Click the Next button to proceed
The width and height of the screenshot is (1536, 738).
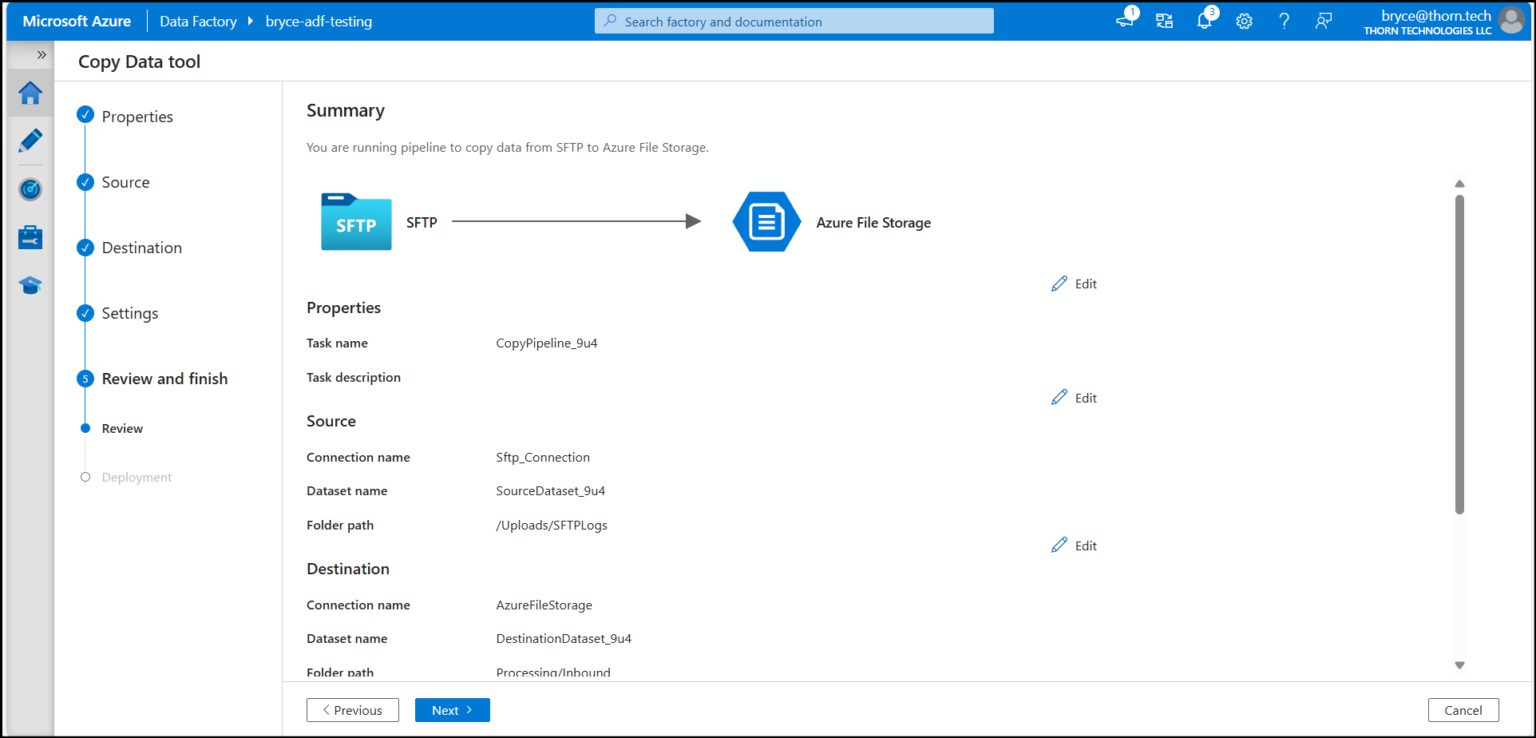point(452,710)
